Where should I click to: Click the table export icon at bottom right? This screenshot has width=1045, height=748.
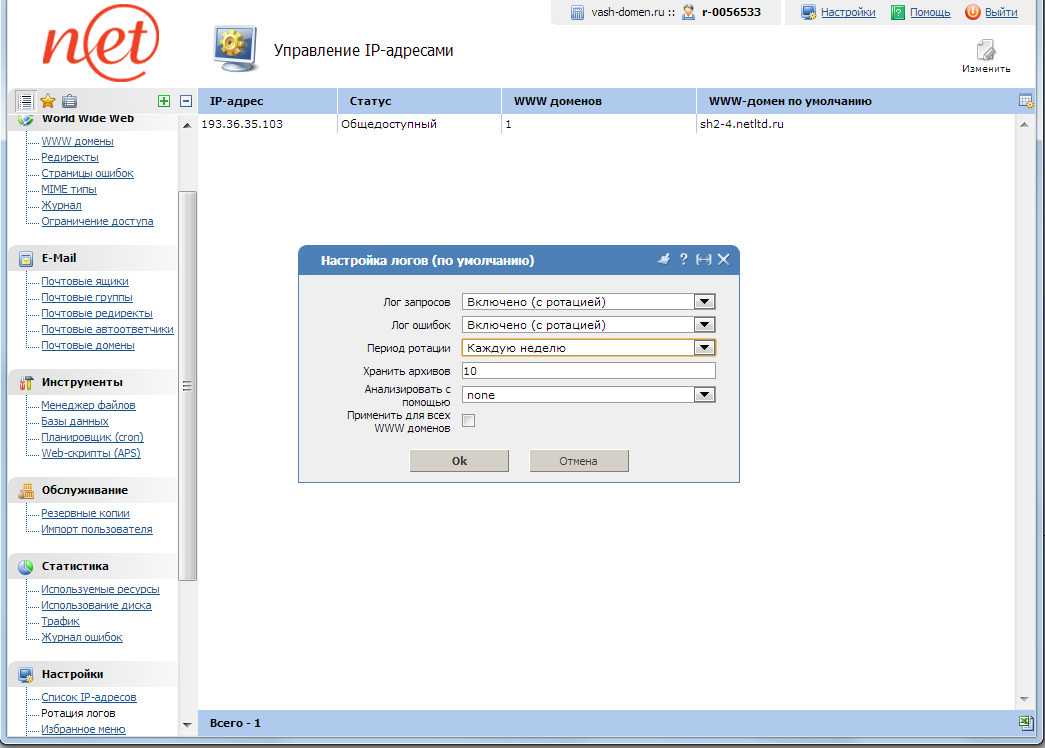[x=1025, y=722]
